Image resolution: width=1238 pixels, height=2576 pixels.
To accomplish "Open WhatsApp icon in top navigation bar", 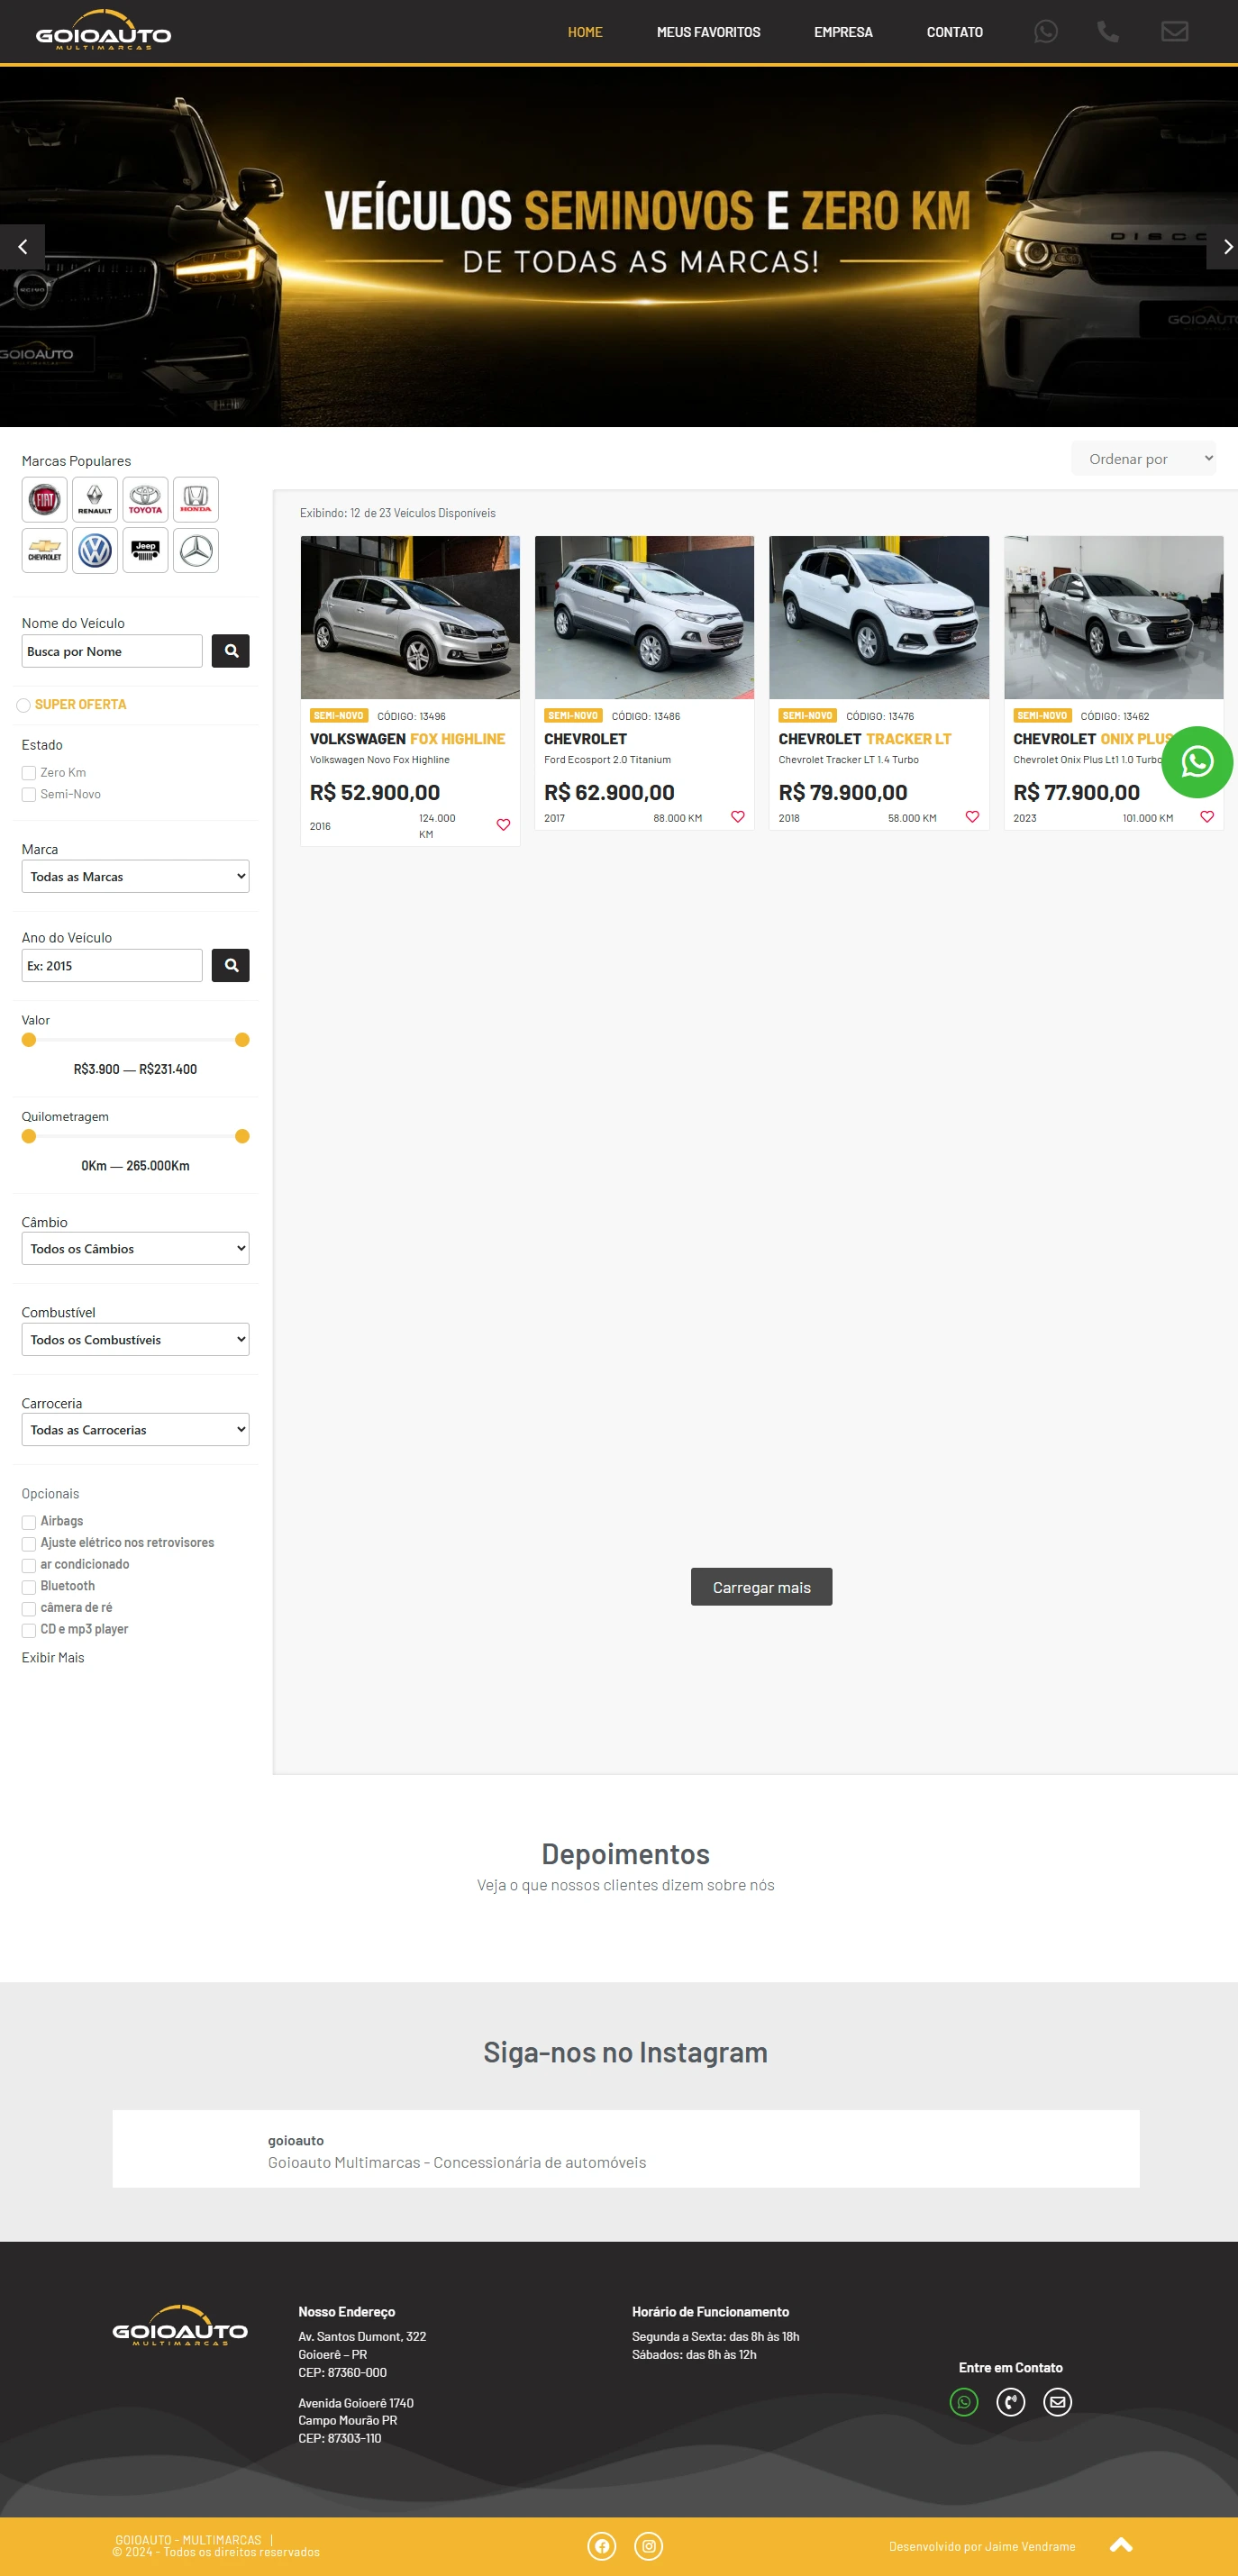I will [x=1045, y=32].
